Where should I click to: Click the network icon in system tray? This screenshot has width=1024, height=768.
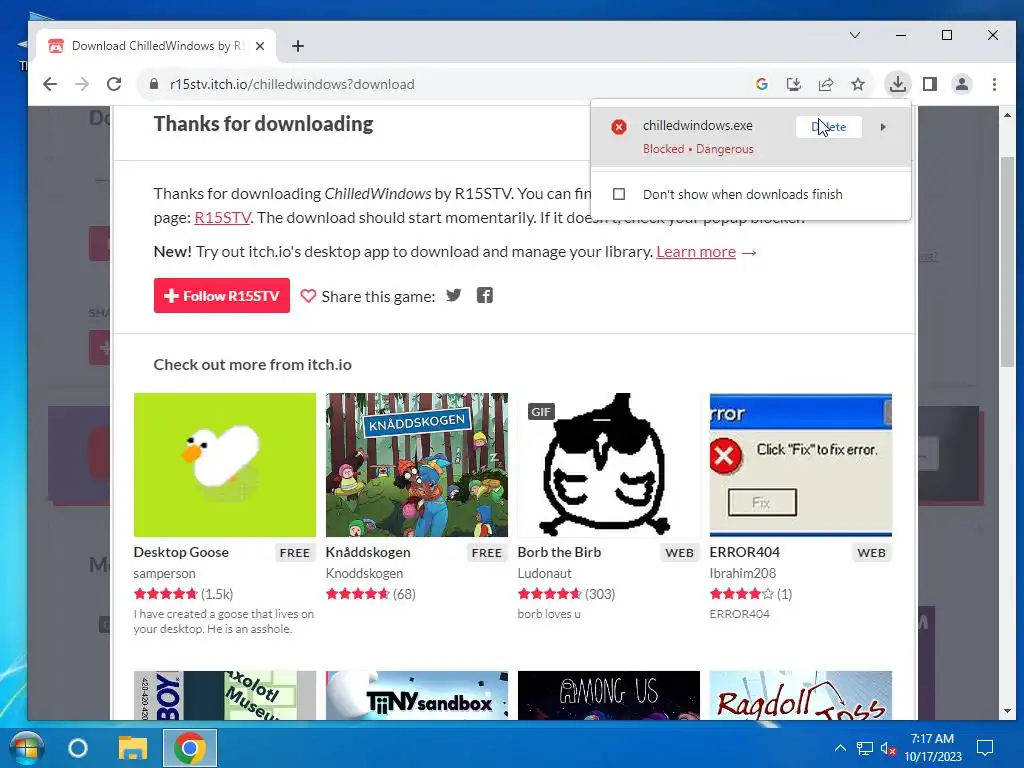865,749
